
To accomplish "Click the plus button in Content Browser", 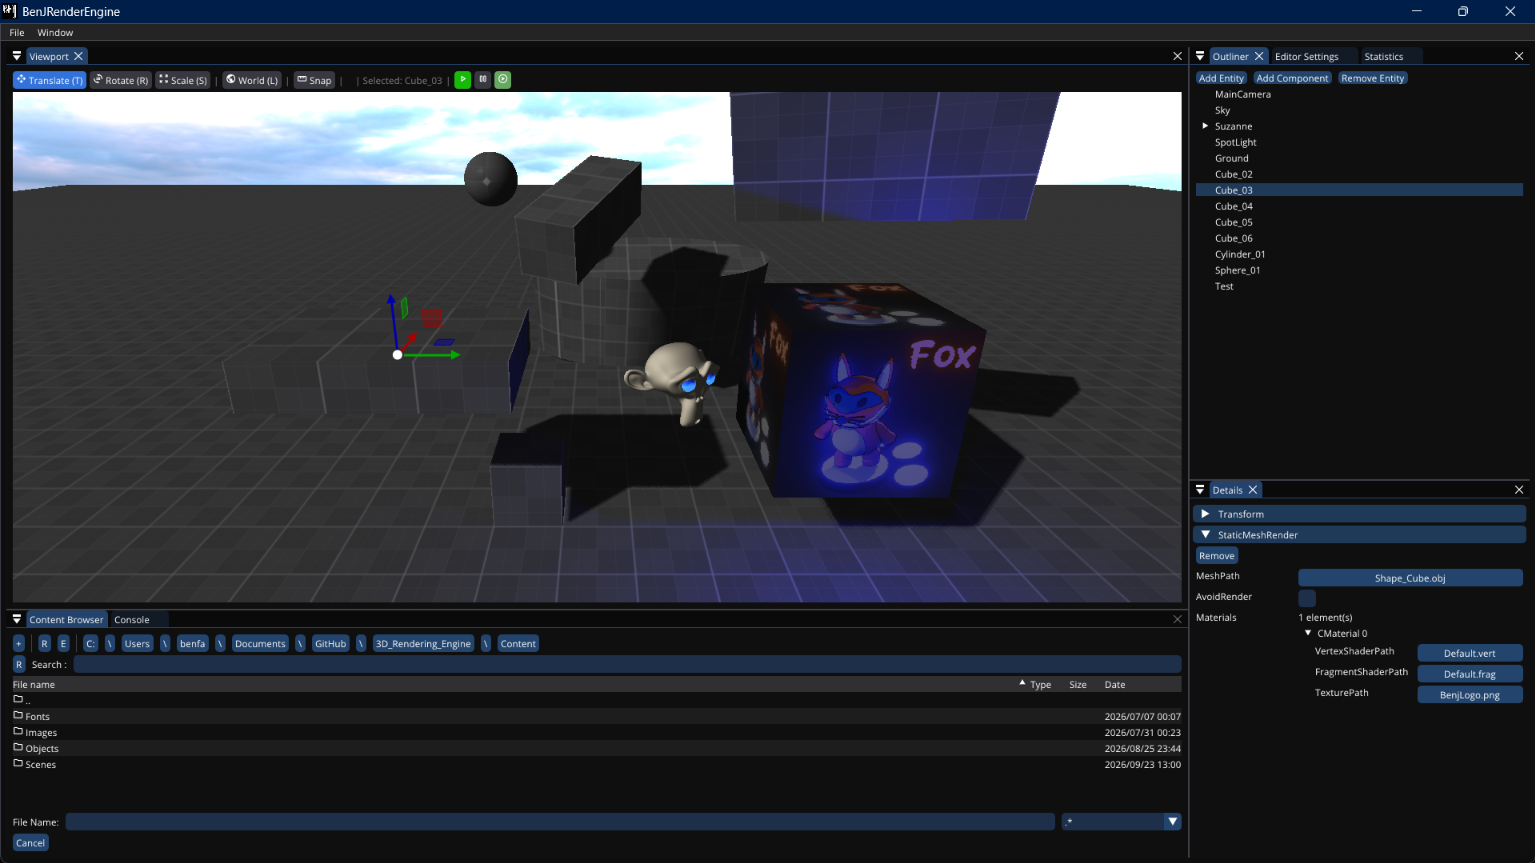I will 19,644.
